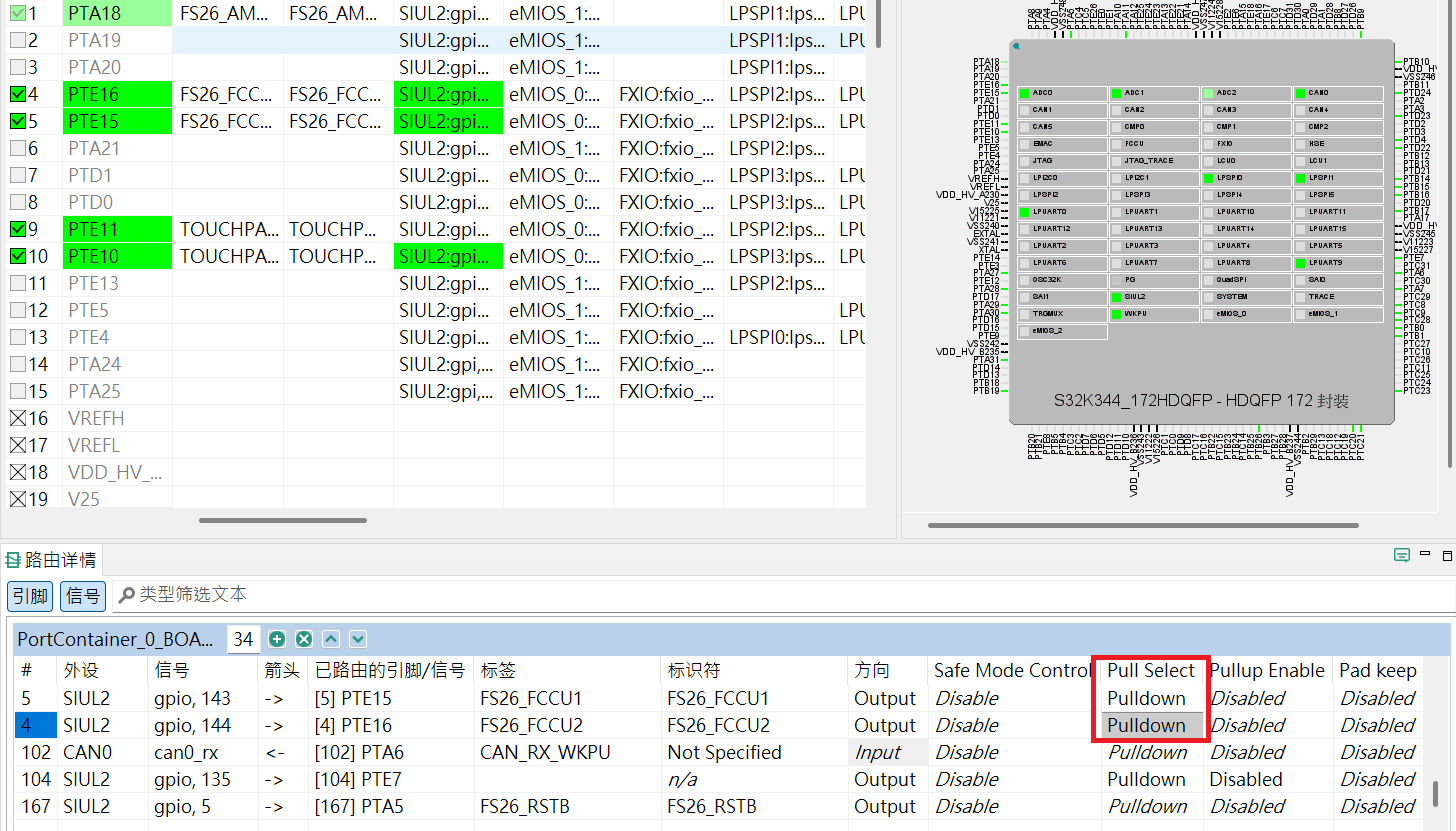Screen dimensions: 1456x831
Task: Open the 路由详情 tab
Action: (51, 559)
